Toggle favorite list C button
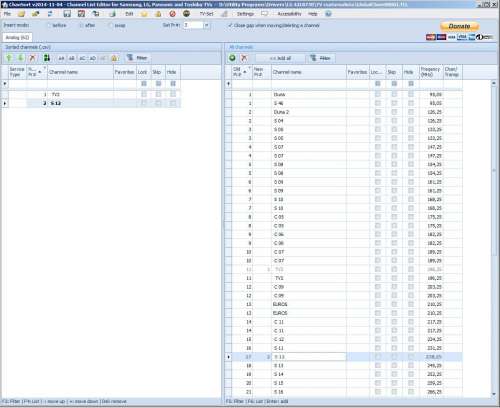 (82, 58)
